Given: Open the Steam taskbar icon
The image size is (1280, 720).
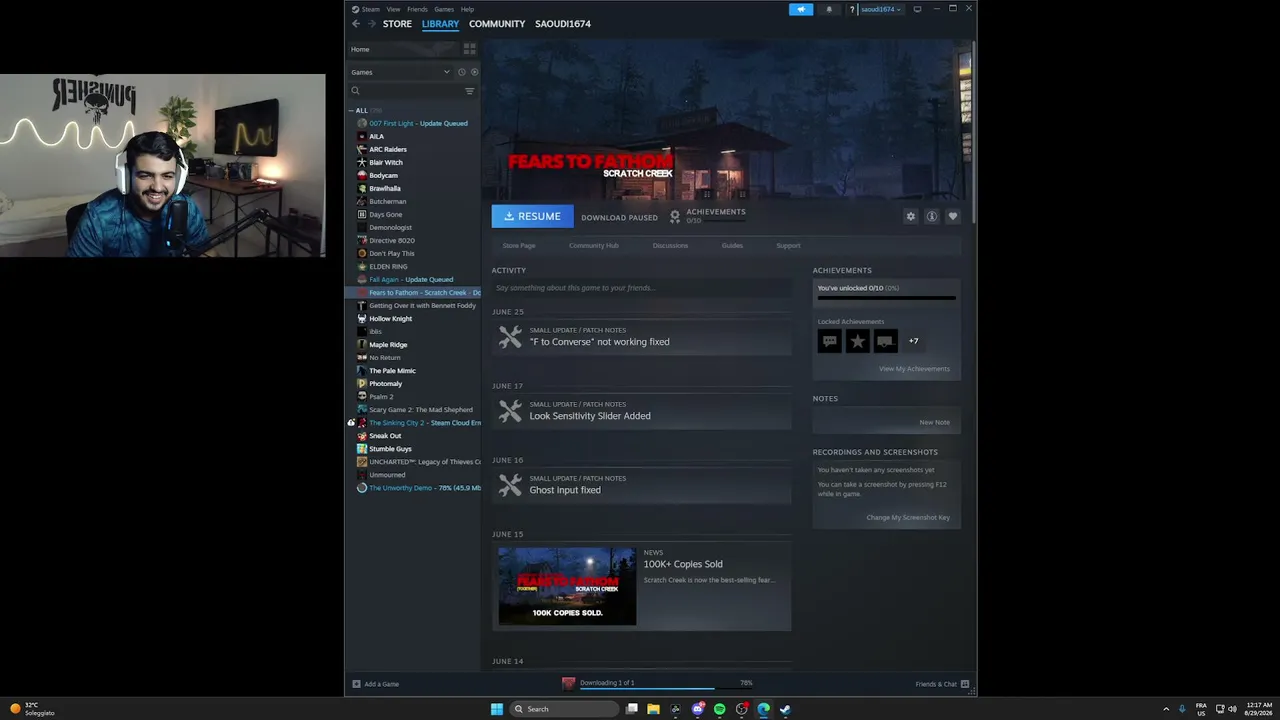Looking at the screenshot, I should 785,709.
